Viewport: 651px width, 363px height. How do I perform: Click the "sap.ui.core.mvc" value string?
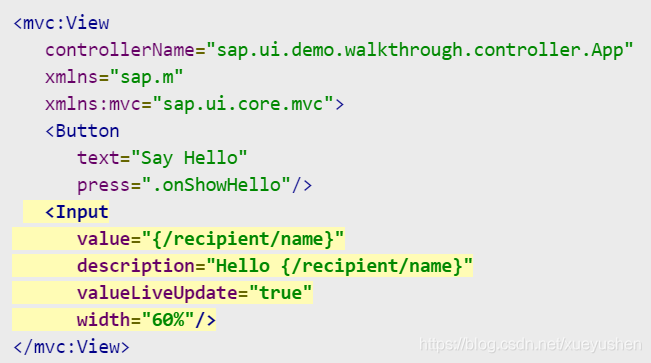click(x=243, y=104)
